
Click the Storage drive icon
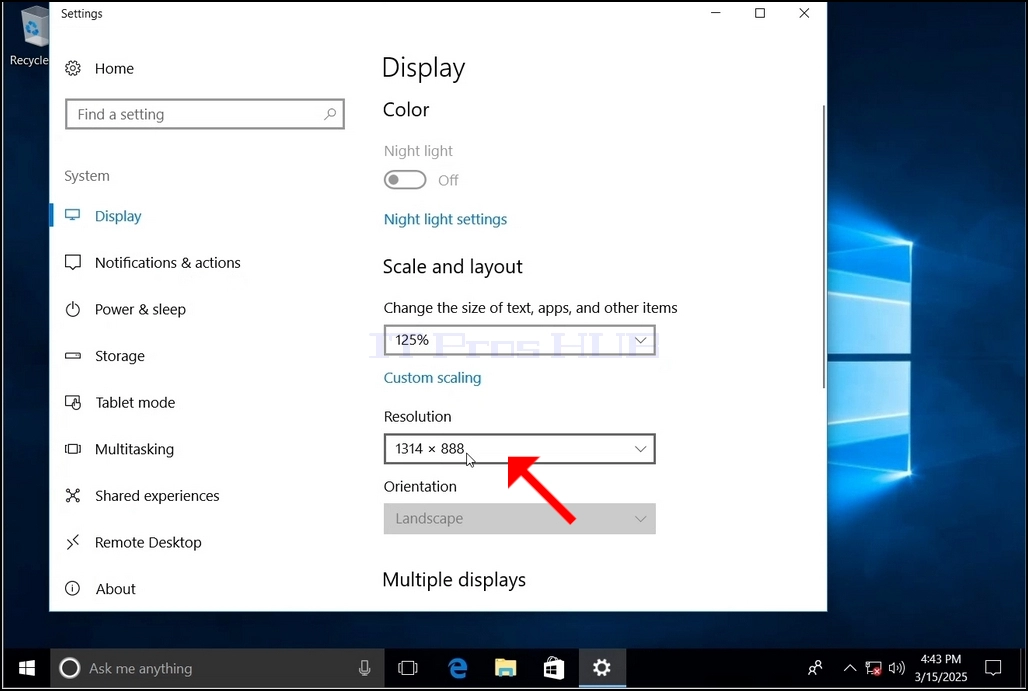73,356
